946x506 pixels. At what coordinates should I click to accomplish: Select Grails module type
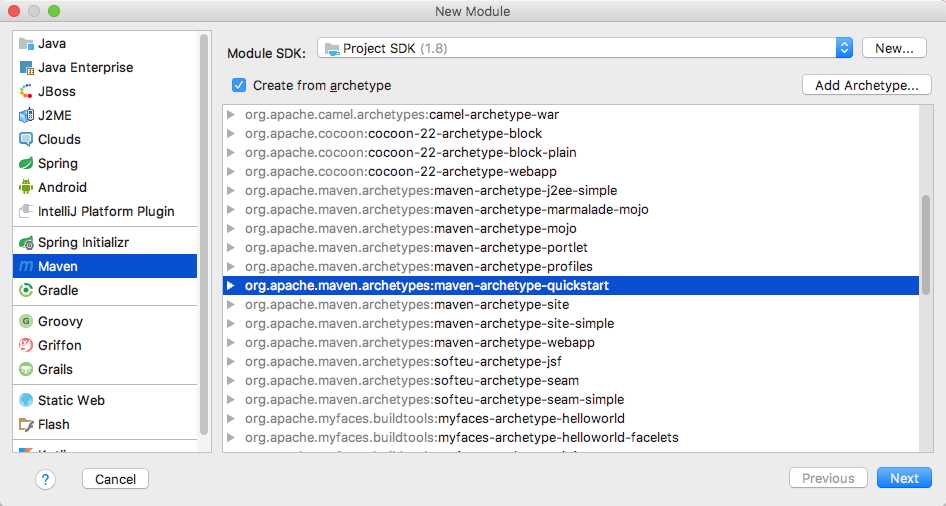click(105, 370)
